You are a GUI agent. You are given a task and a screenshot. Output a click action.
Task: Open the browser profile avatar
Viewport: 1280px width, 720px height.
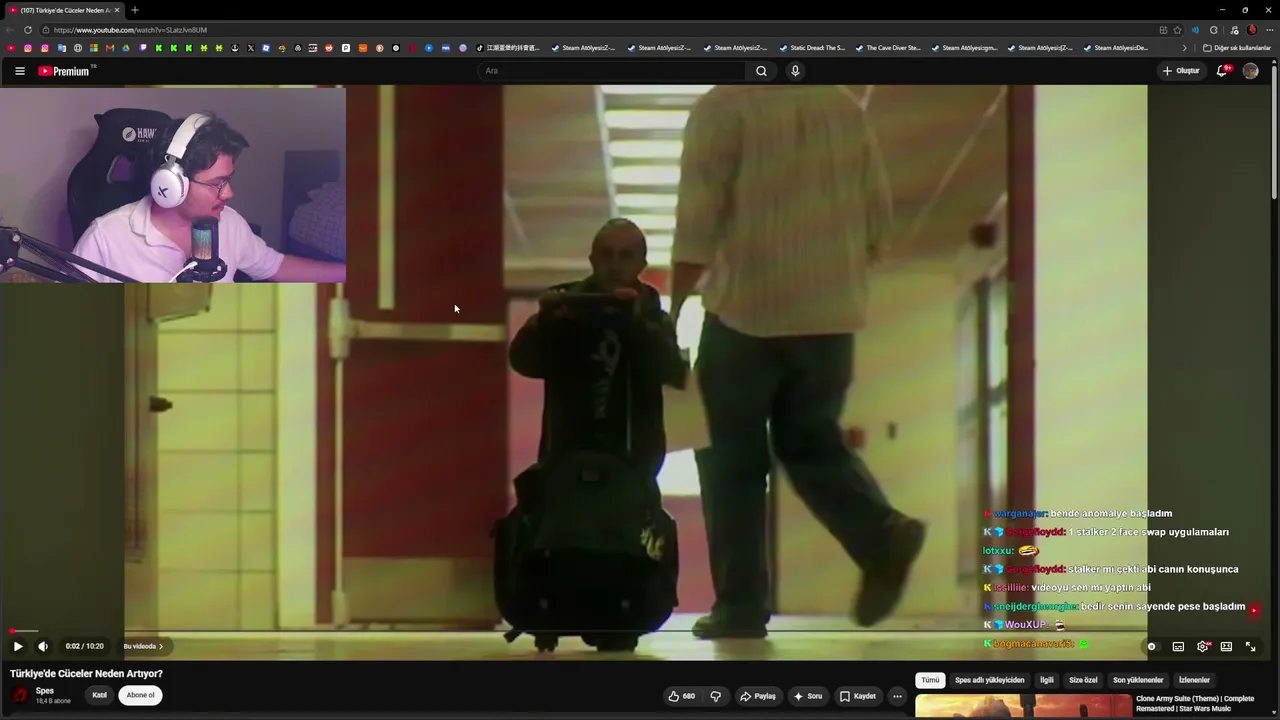(1252, 30)
